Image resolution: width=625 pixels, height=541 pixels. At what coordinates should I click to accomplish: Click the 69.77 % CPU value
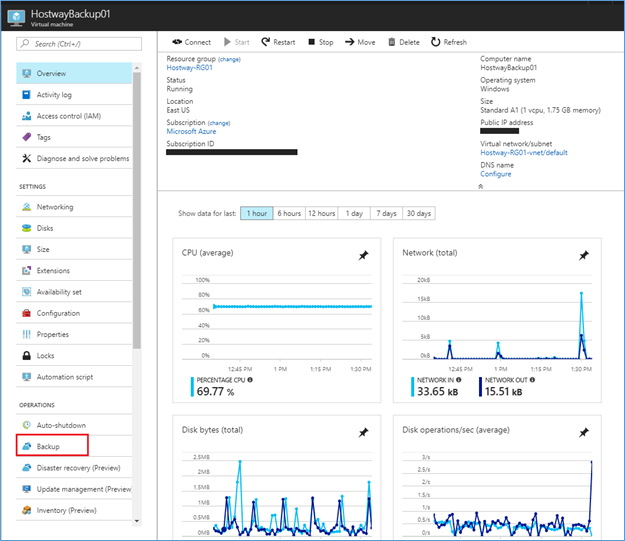coord(215,391)
